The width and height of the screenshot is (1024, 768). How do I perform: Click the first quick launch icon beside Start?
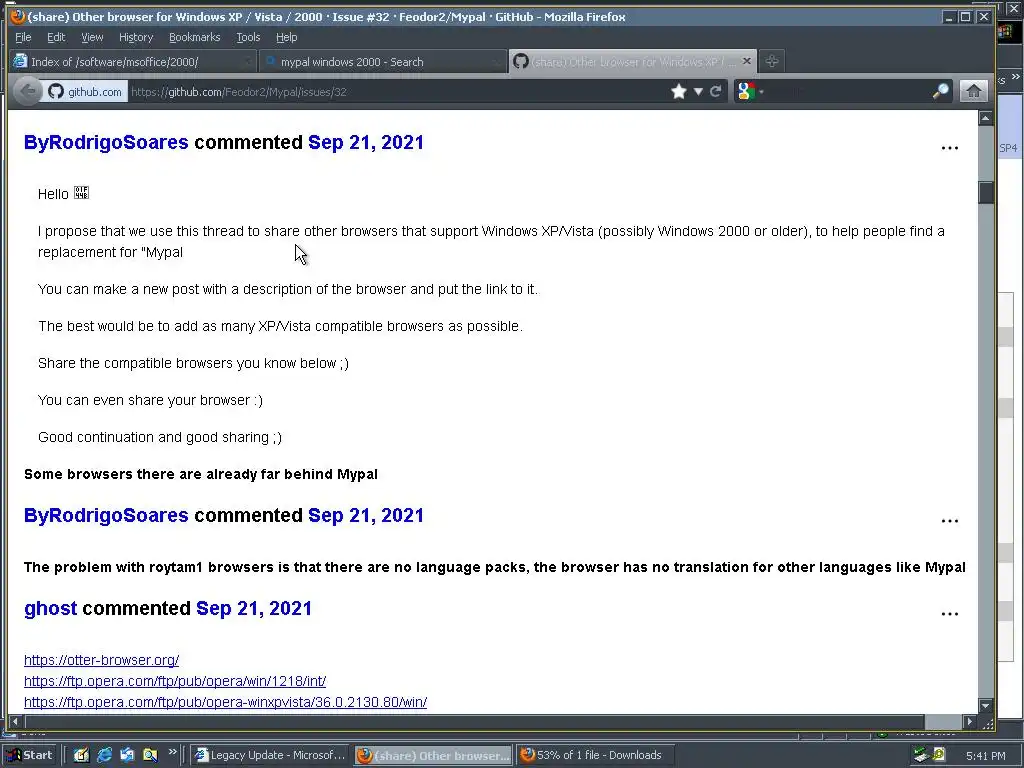(x=81, y=755)
